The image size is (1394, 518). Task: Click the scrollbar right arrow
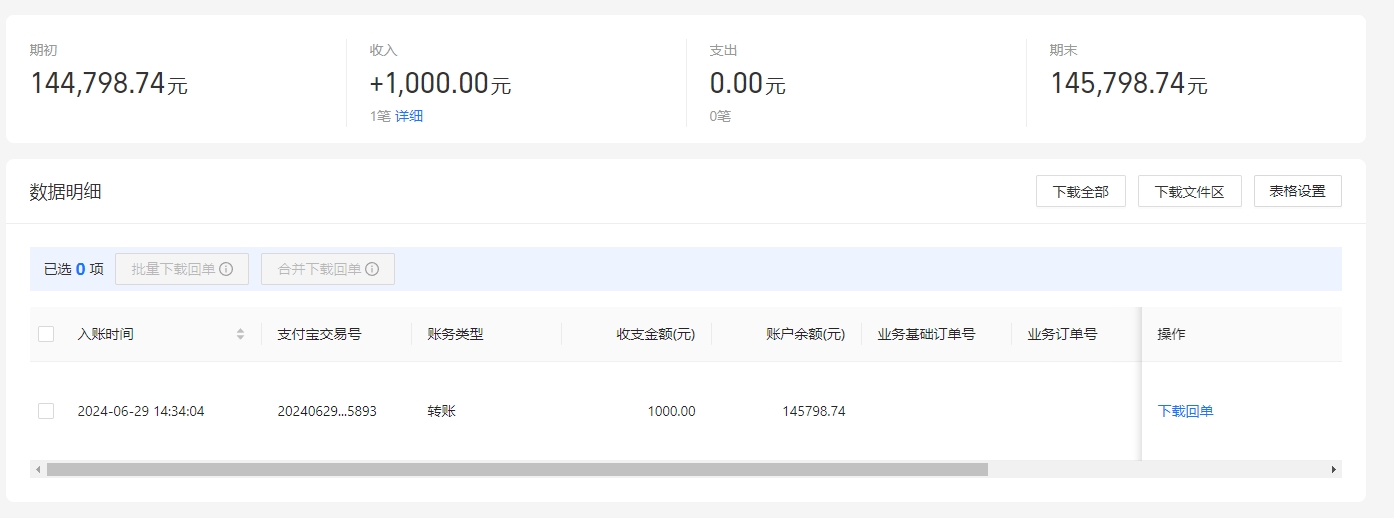pos(1333,469)
